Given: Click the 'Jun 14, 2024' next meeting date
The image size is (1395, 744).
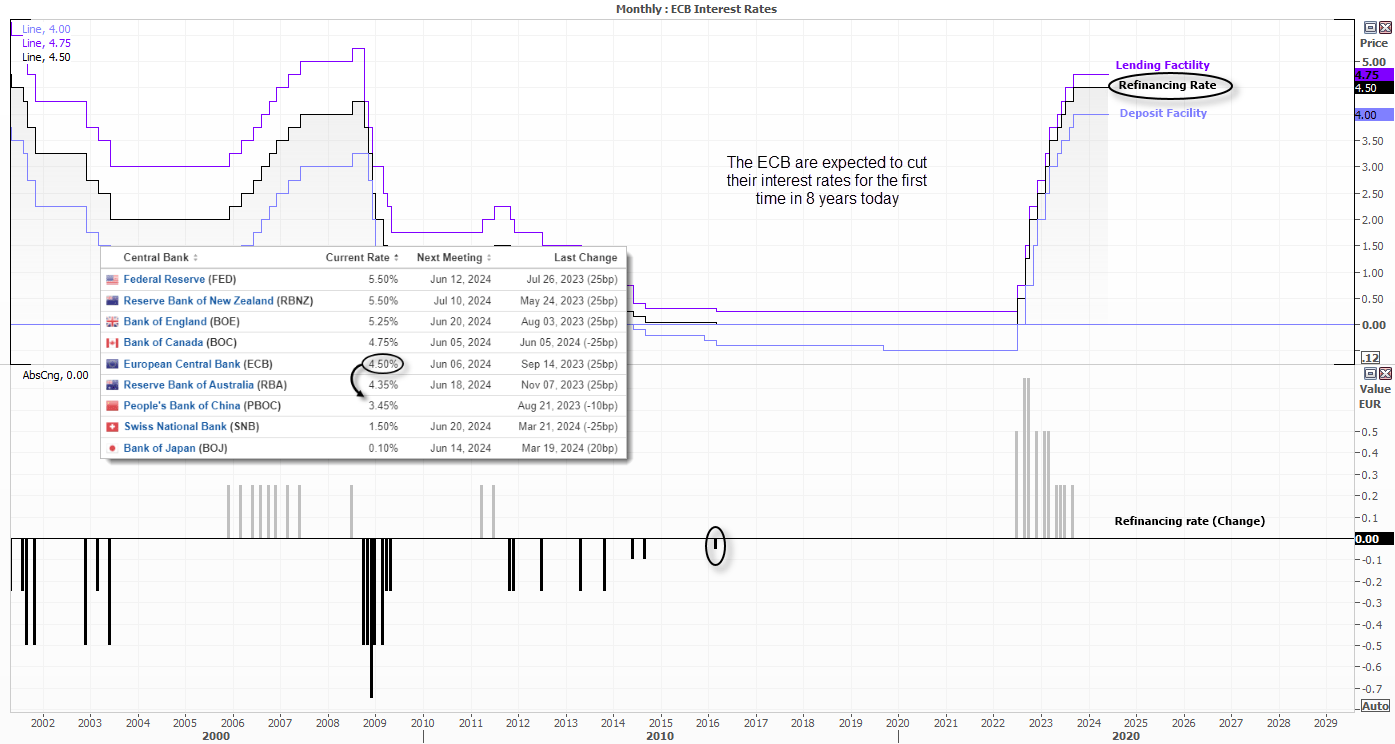Looking at the screenshot, I should pyautogui.click(x=461, y=448).
